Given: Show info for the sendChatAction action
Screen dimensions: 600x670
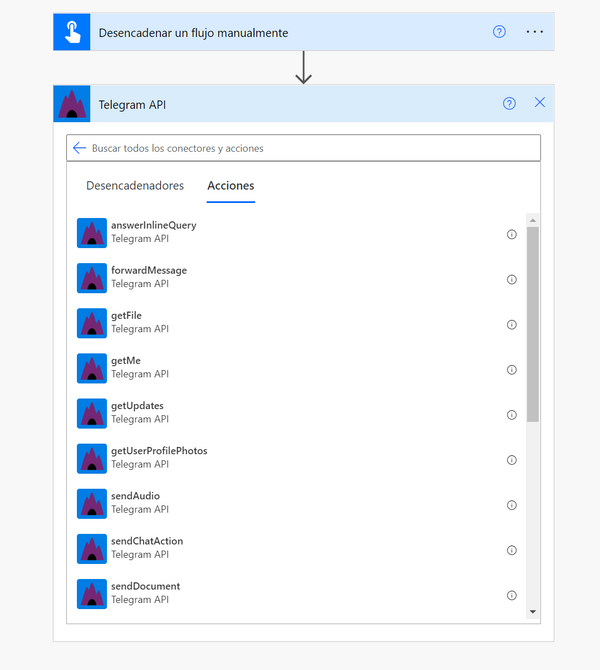Looking at the screenshot, I should (511, 550).
